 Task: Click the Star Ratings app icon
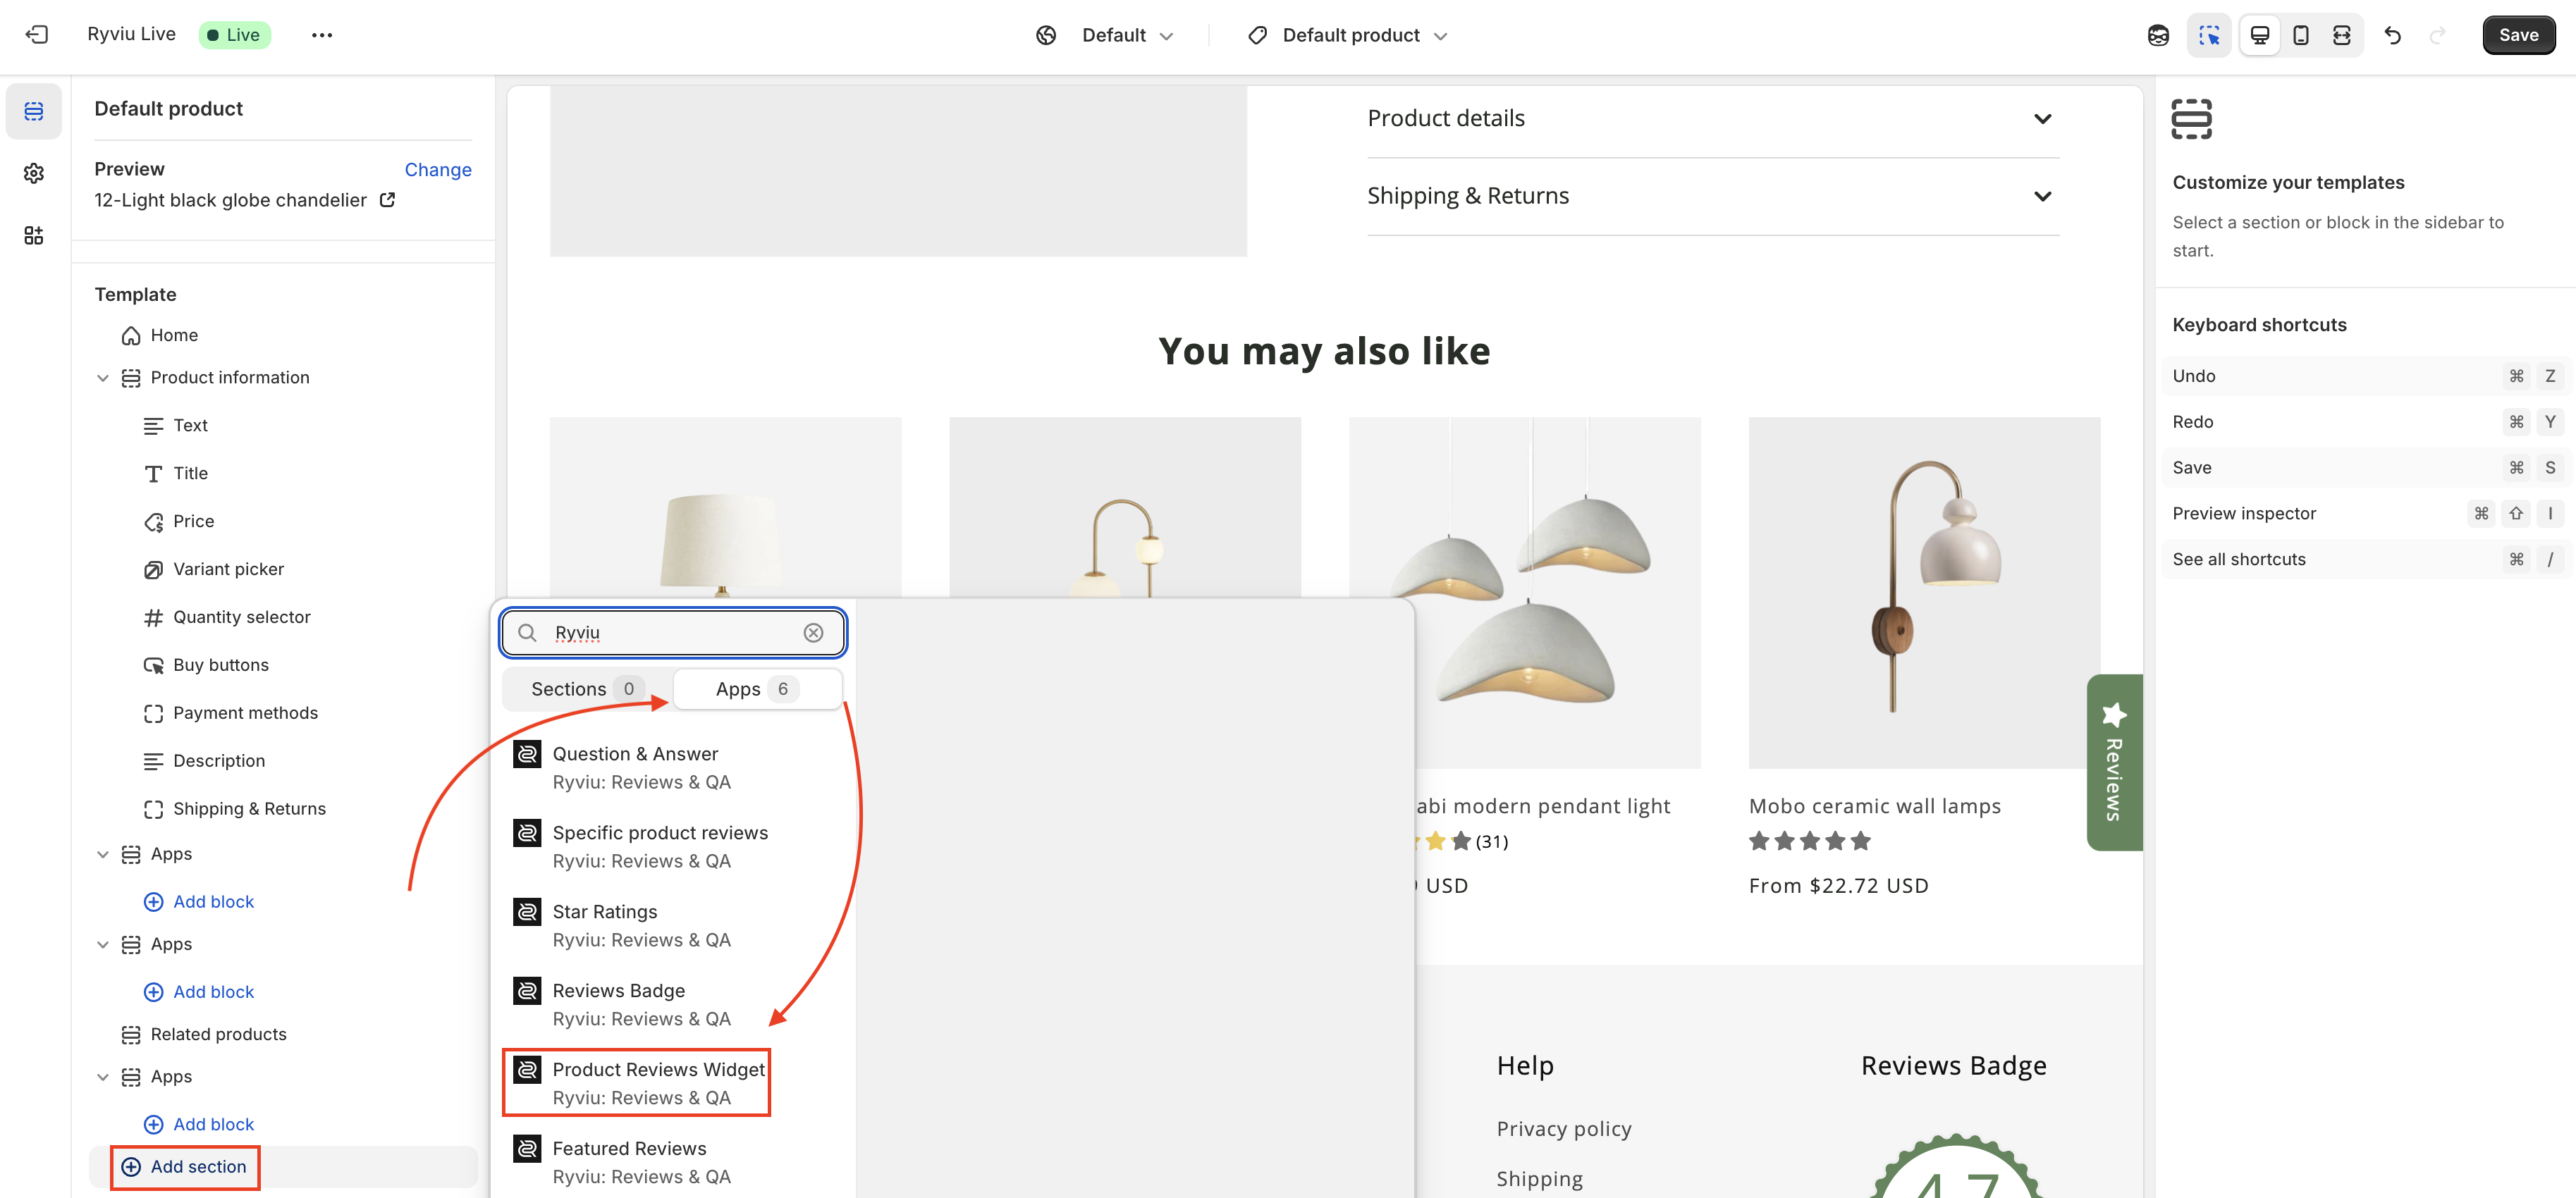click(527, 912)
